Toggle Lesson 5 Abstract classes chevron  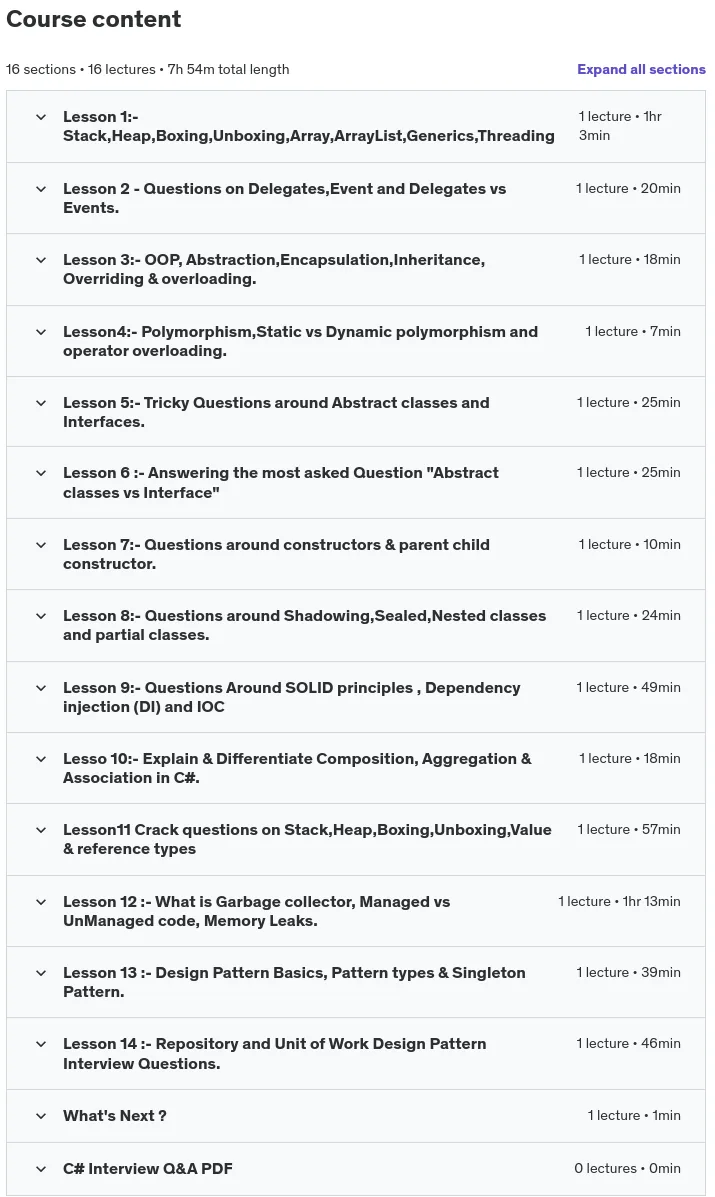coord(41,402)
